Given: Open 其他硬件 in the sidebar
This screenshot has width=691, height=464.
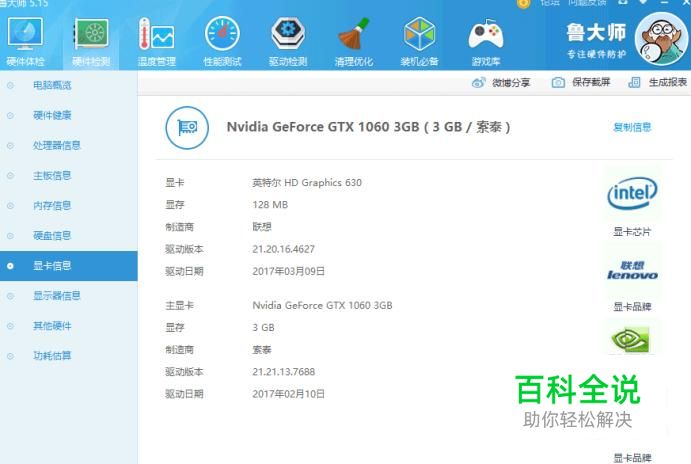Looking at the screenshot, I should click(52, 326).
